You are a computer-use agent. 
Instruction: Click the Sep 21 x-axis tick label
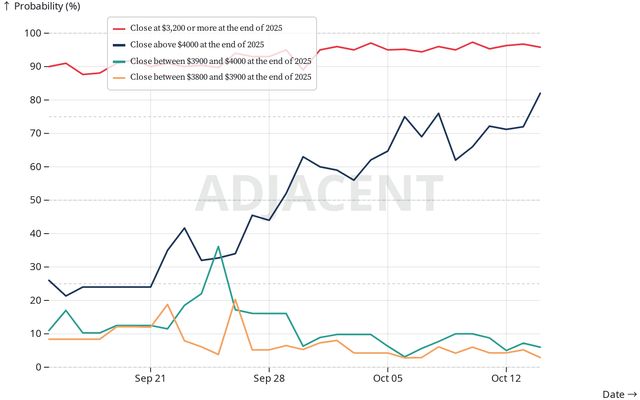tap(149, 380)
